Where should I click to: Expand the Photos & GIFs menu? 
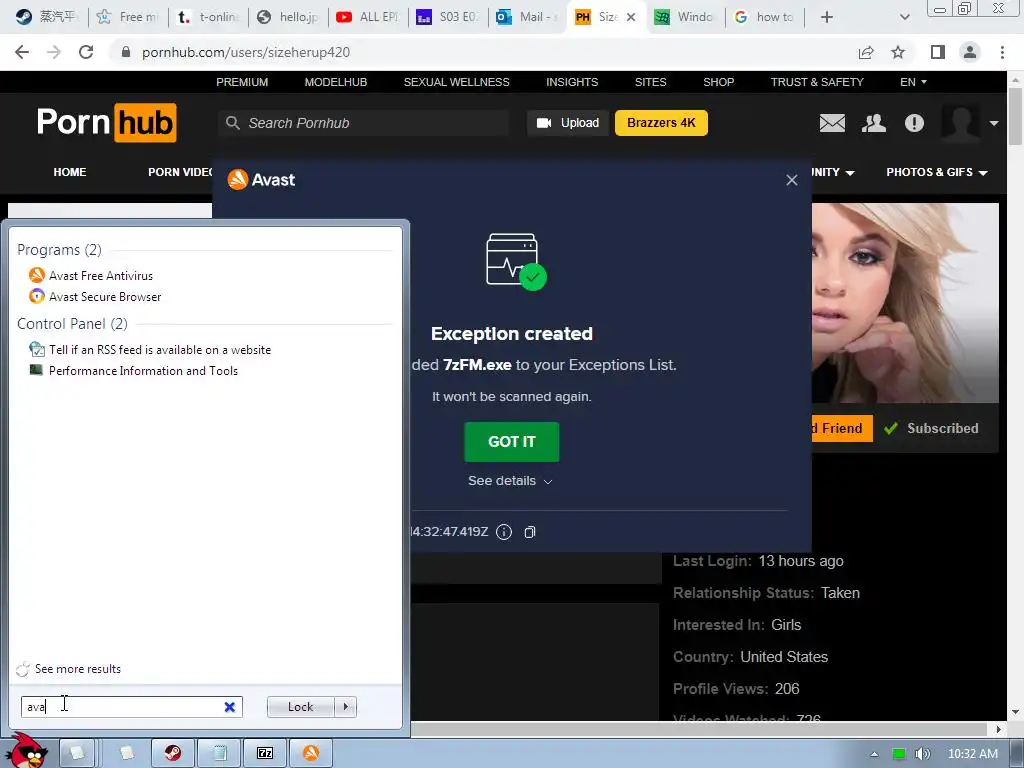click(x=936, y=172)
